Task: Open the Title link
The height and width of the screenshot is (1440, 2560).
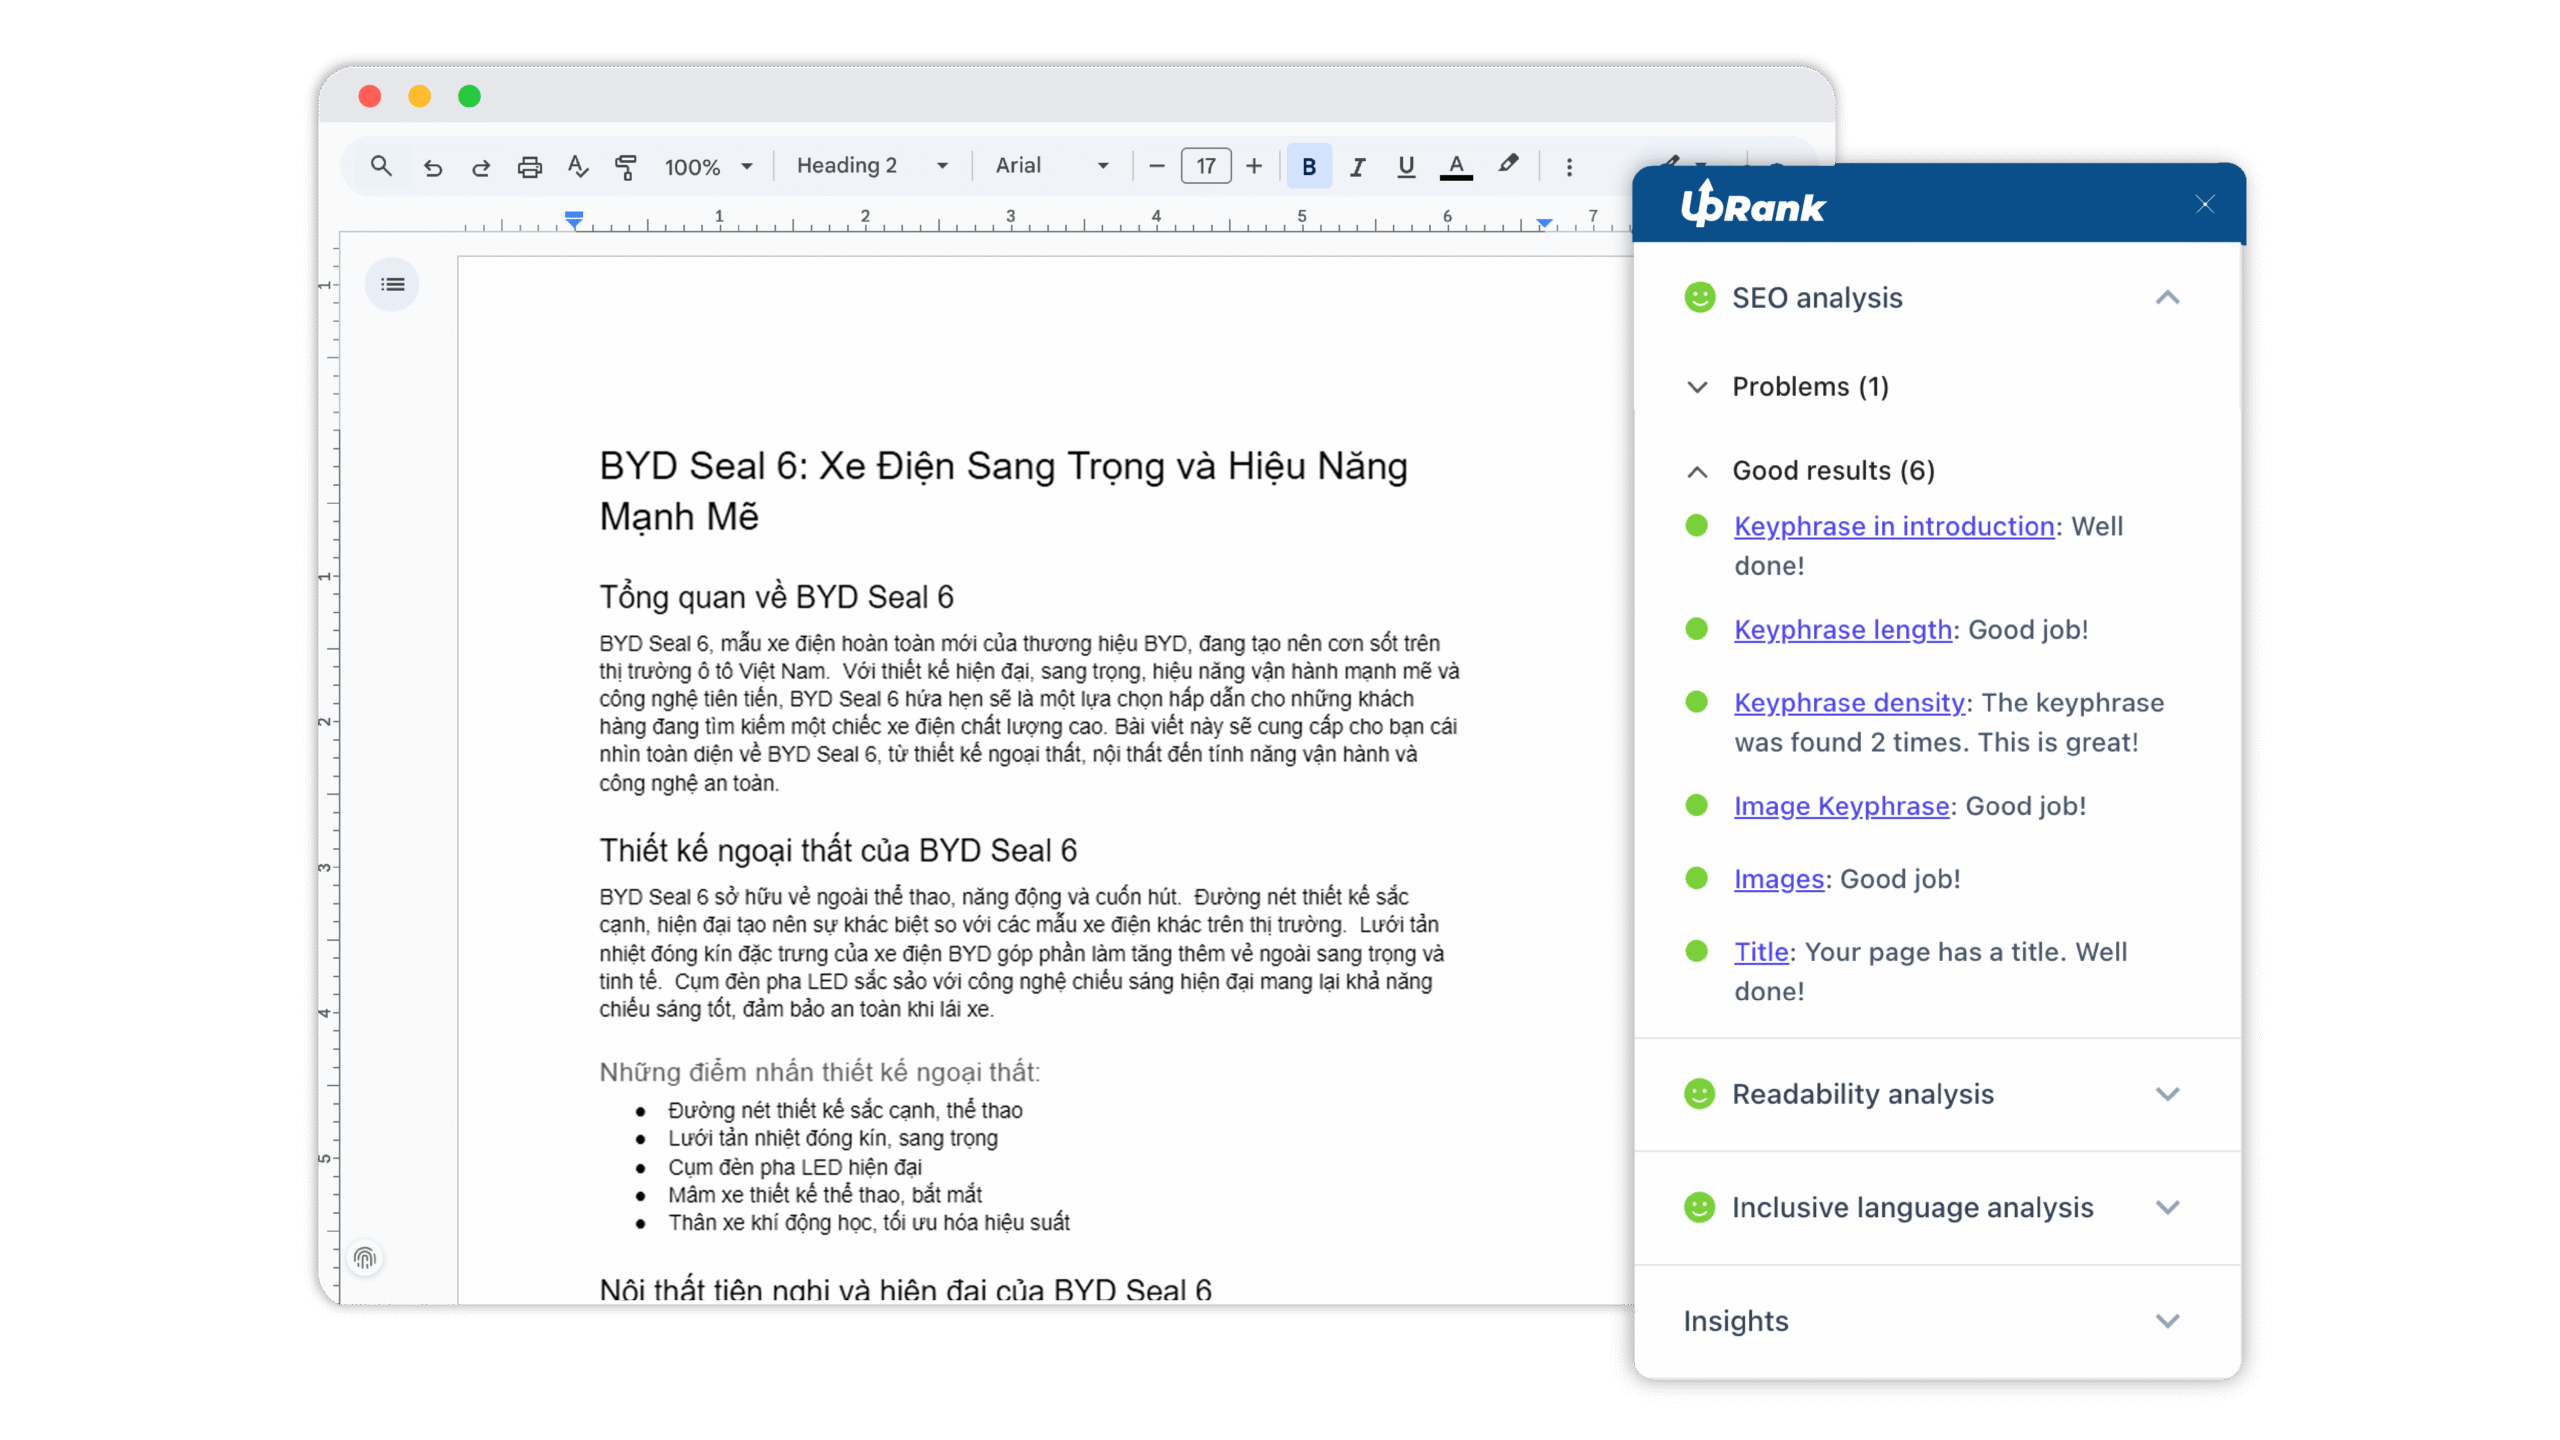Action: (1761, 952)
